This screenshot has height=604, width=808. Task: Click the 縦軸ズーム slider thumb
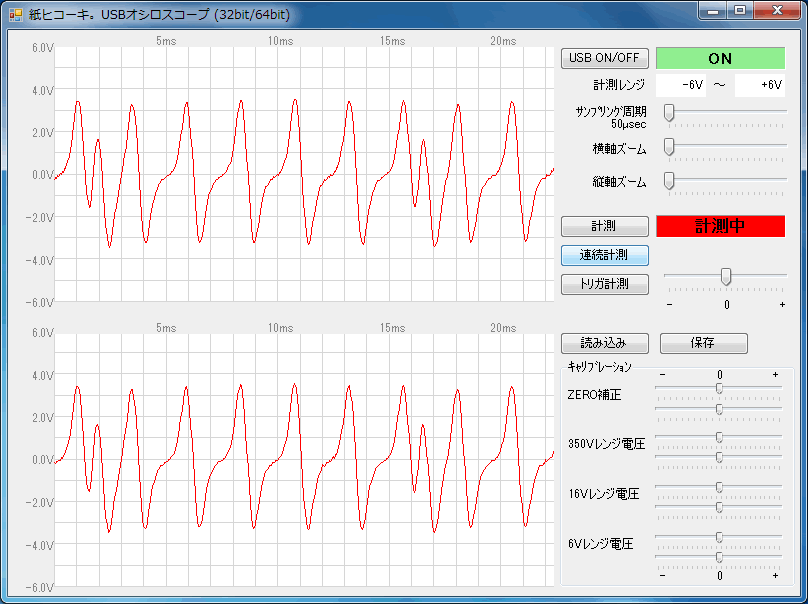(669, 181)
